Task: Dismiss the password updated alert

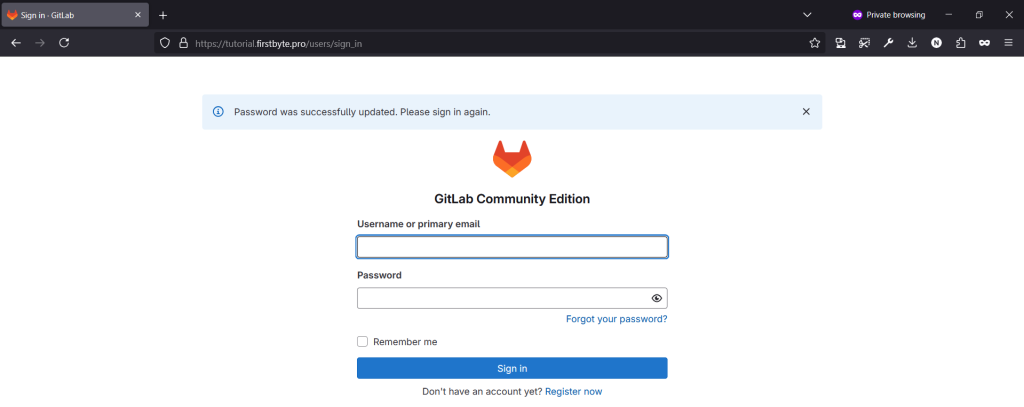Action: [806, 112]
